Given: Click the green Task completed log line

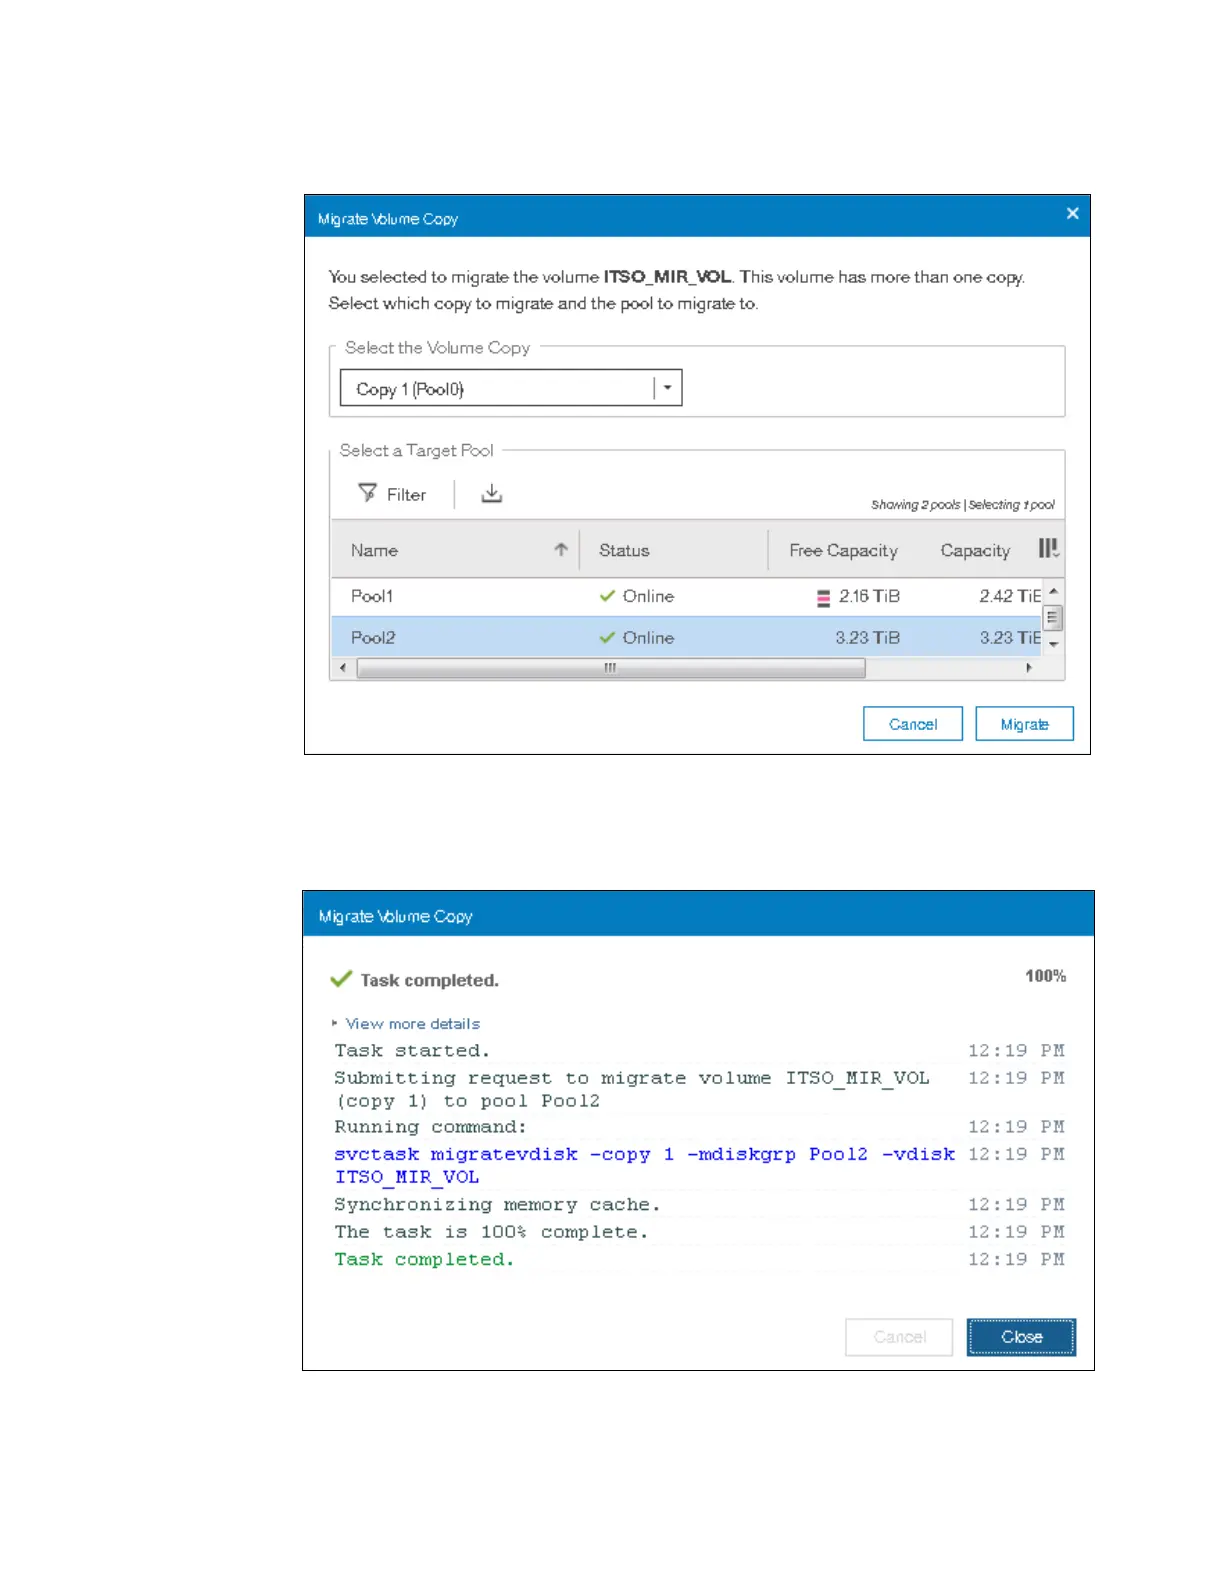Looking at the screenshot, I should [424, 1259].
